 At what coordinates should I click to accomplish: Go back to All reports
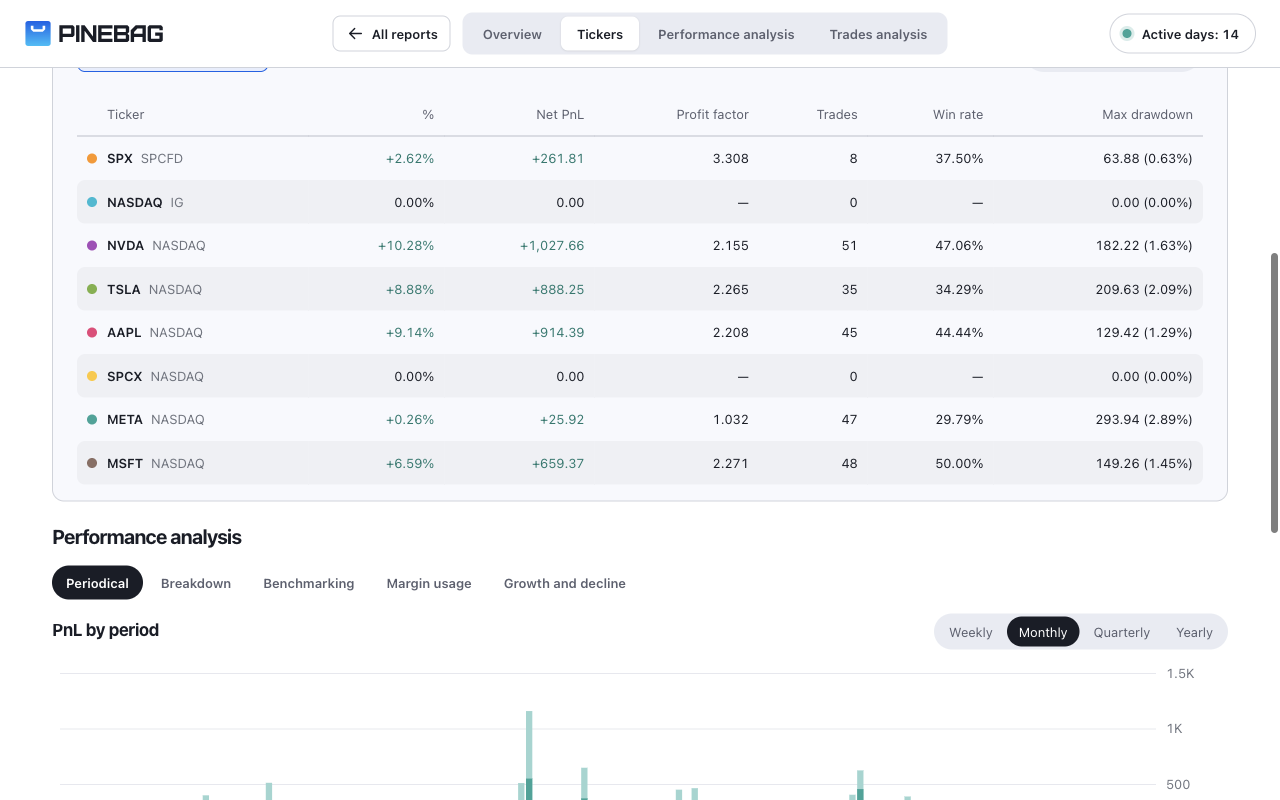click(392, 34)
